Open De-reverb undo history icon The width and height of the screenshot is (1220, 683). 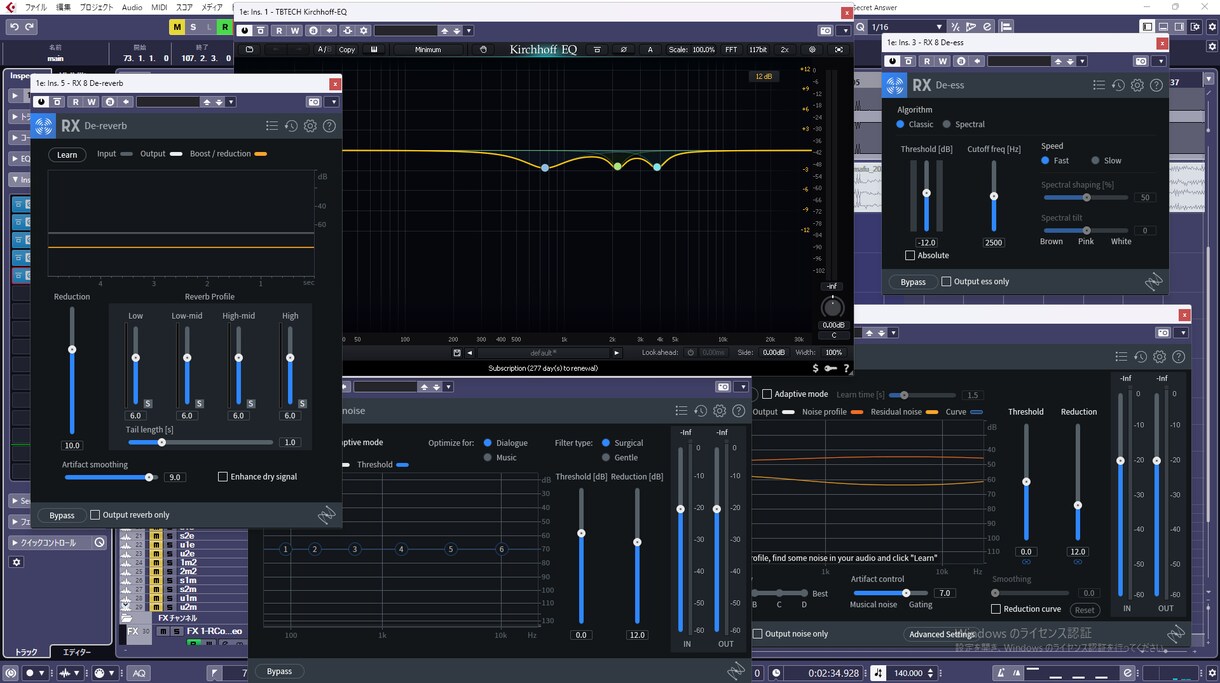[291, 126]
